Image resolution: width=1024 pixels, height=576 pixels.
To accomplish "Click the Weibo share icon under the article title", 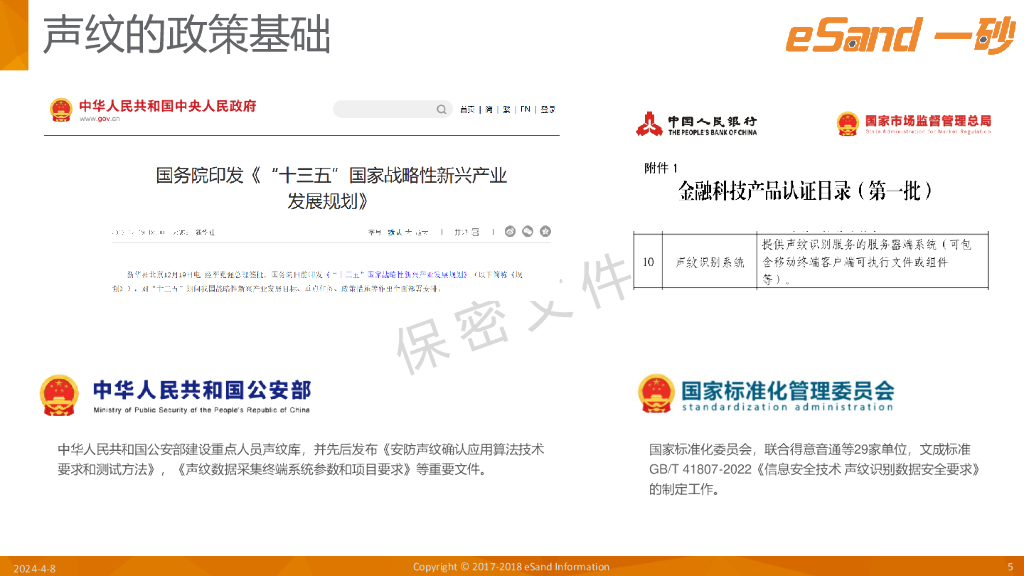I will [511, 231].
